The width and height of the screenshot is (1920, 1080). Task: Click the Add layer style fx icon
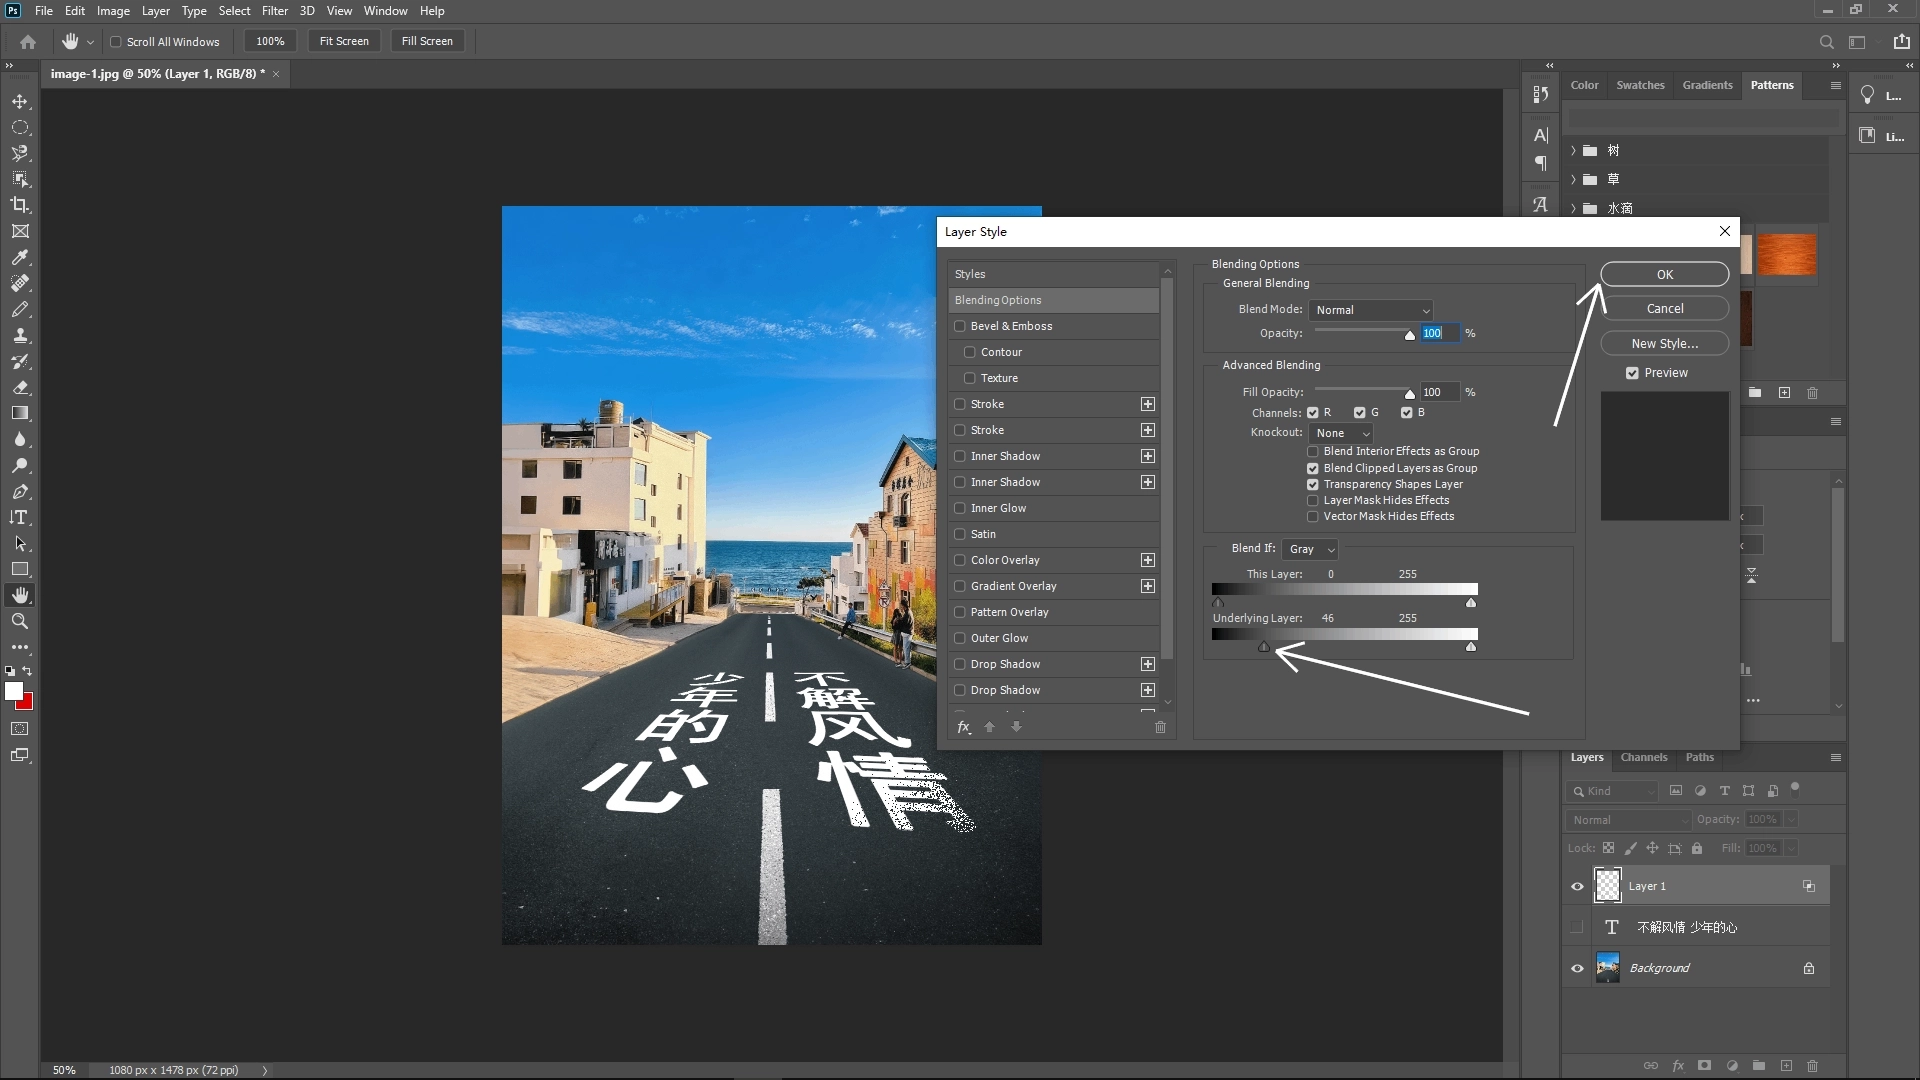tap(1676, 1066)
